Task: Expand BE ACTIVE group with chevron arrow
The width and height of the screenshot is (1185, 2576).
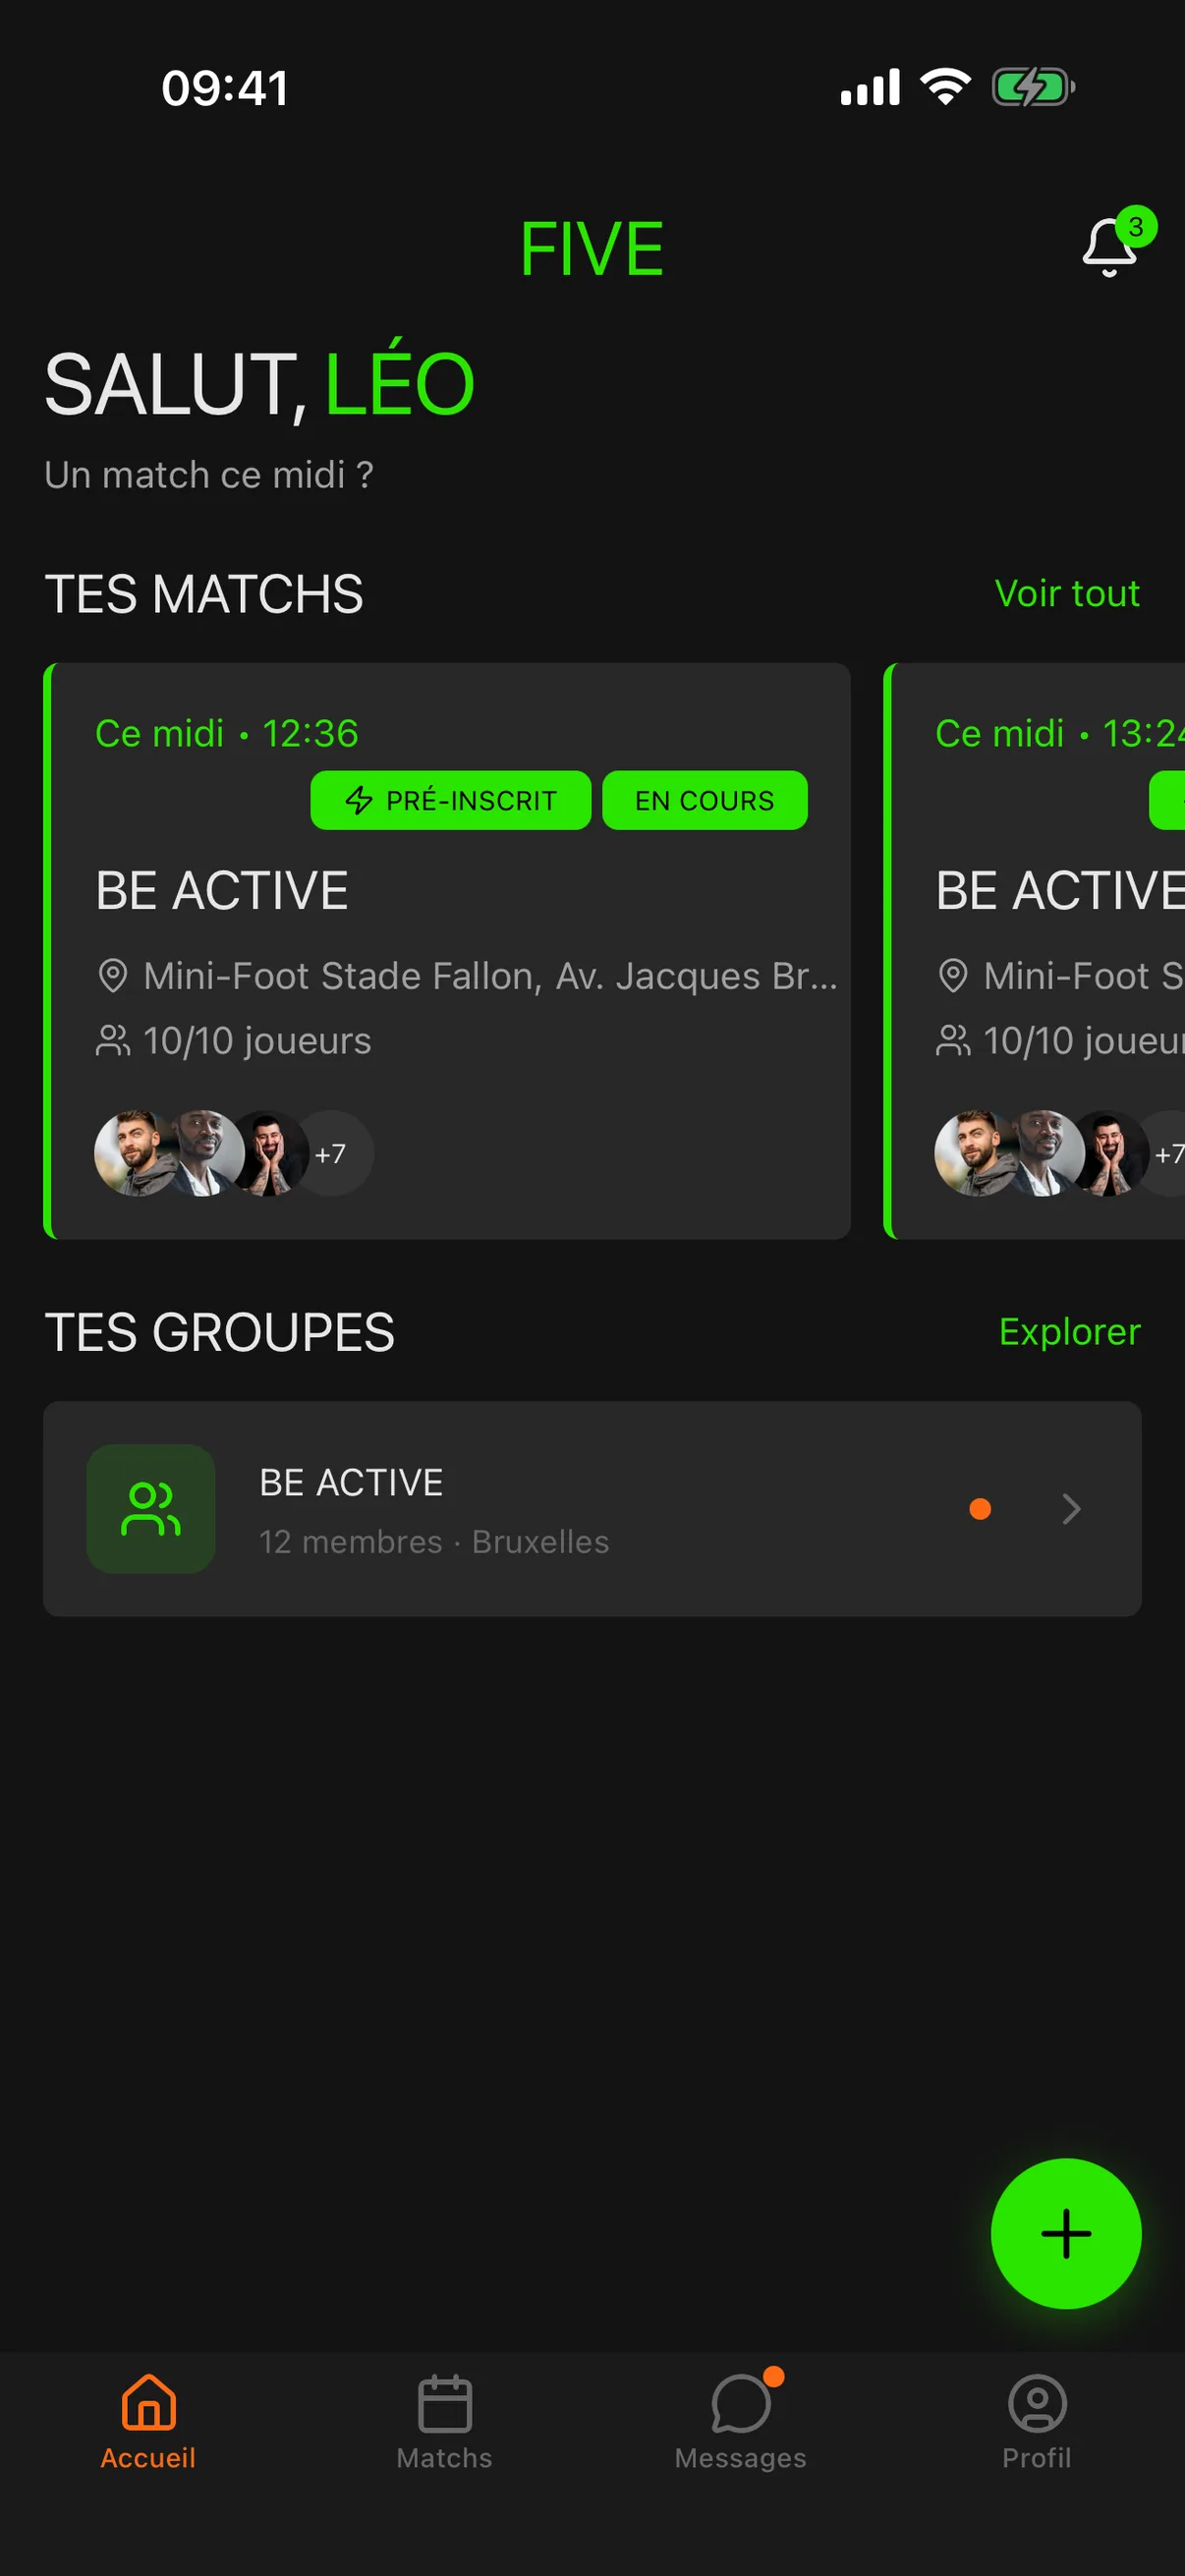Action: [x=1071, y=1508]
